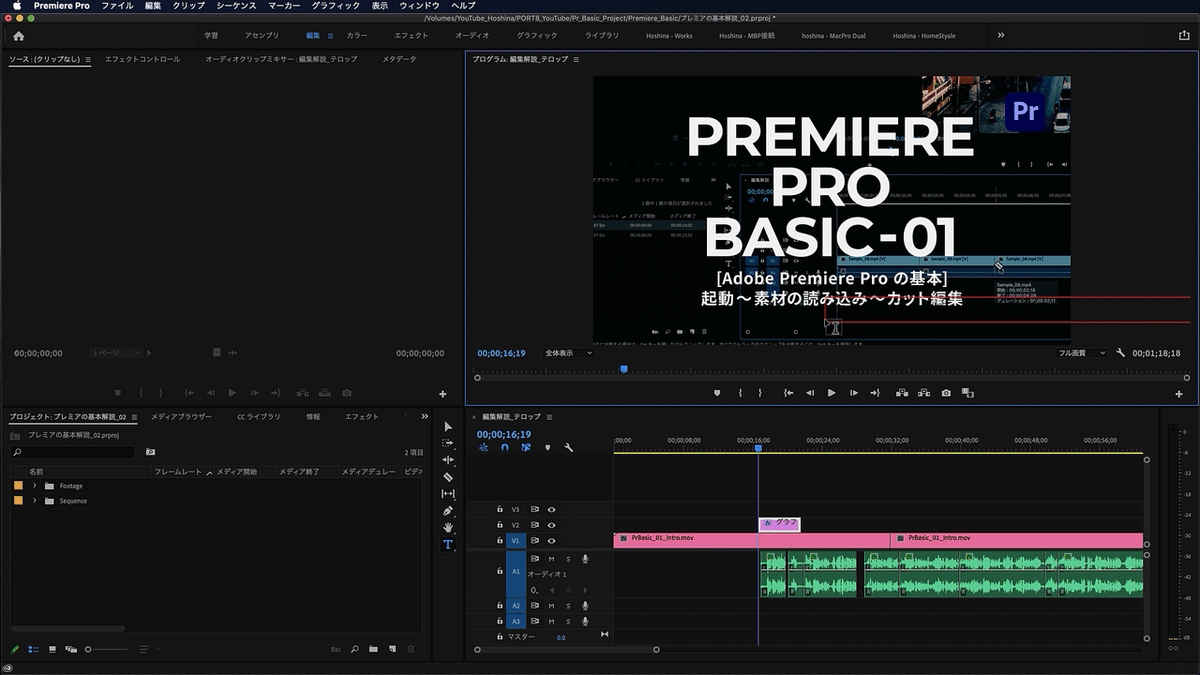1200x675 pixels.
Task: Switch to カラー workspace tab
Action: coord(357,35)
